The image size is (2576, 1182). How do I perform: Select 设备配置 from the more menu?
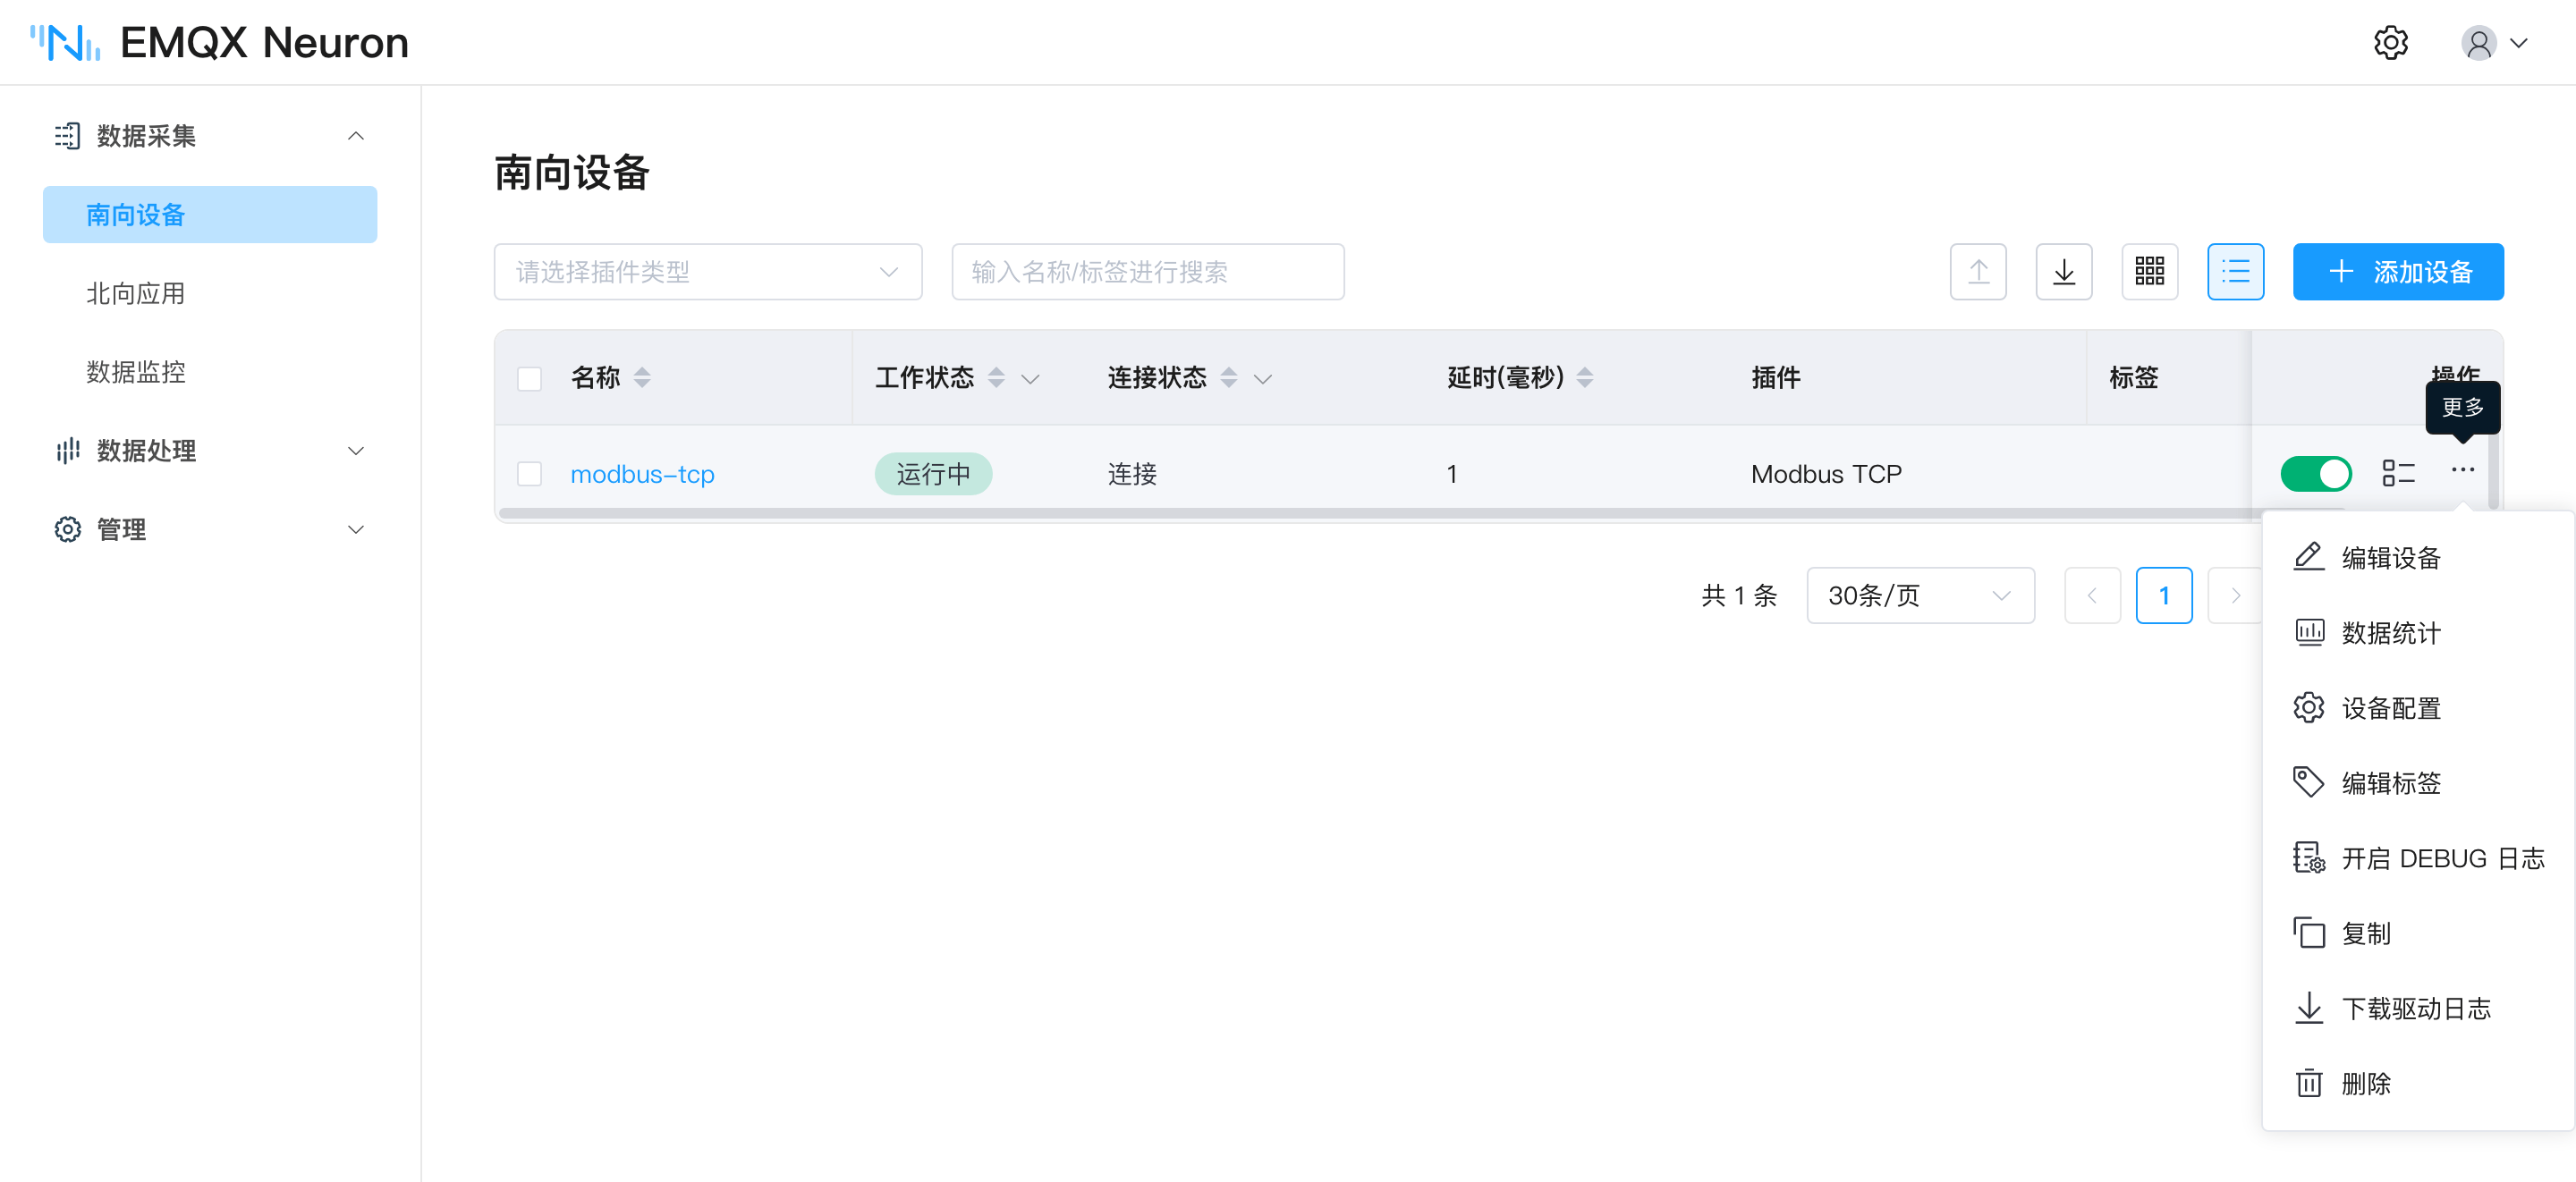tap(2418, 707)
